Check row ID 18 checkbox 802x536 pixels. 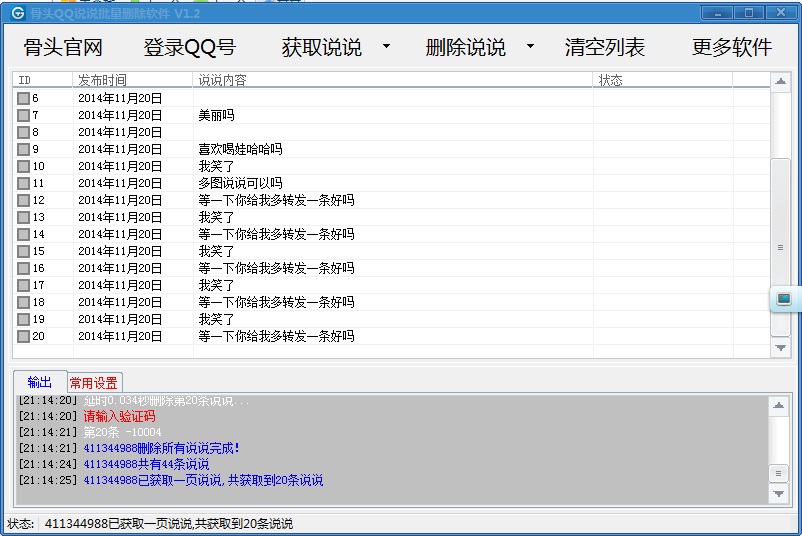coord(24,302)
